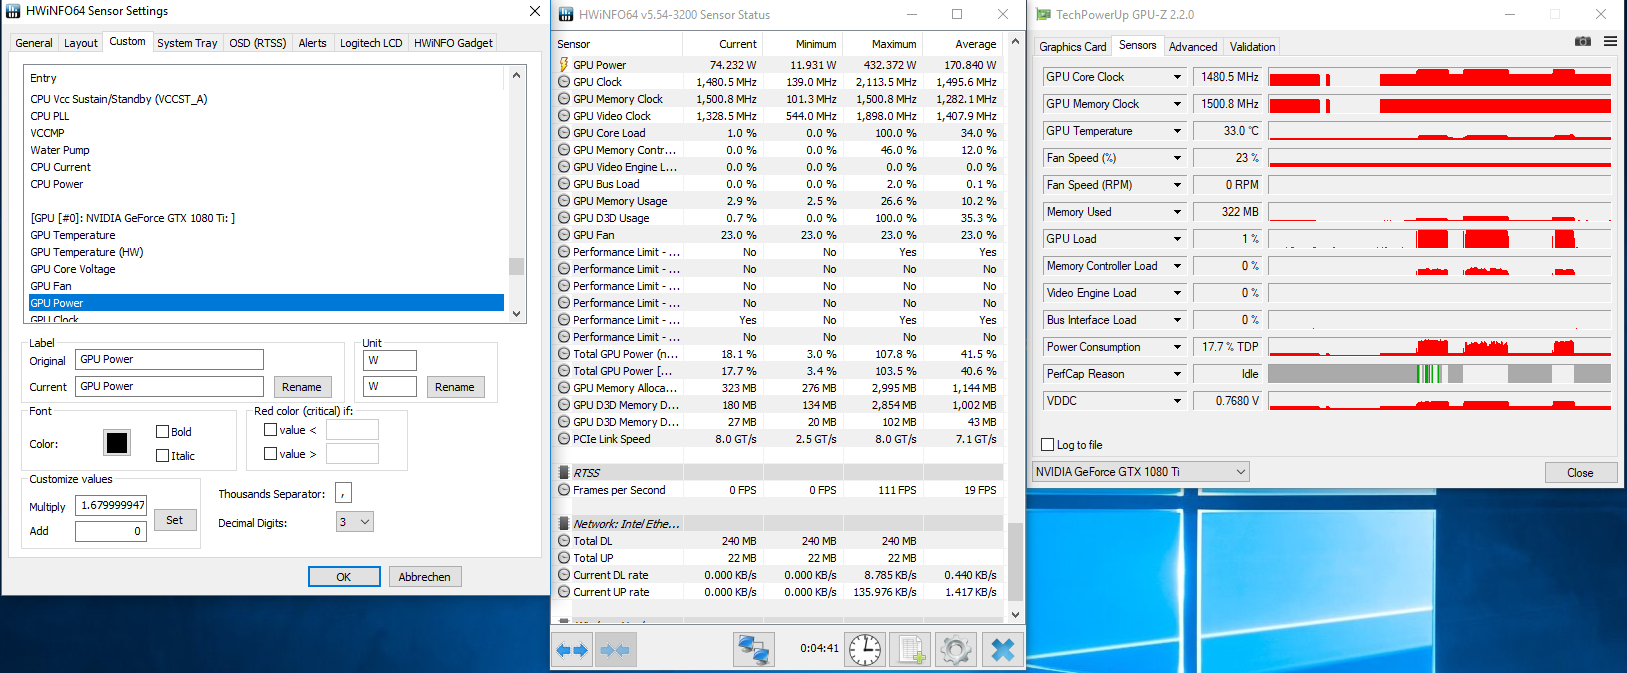Click the Close button in GPU-Z

coord(1580,473)
